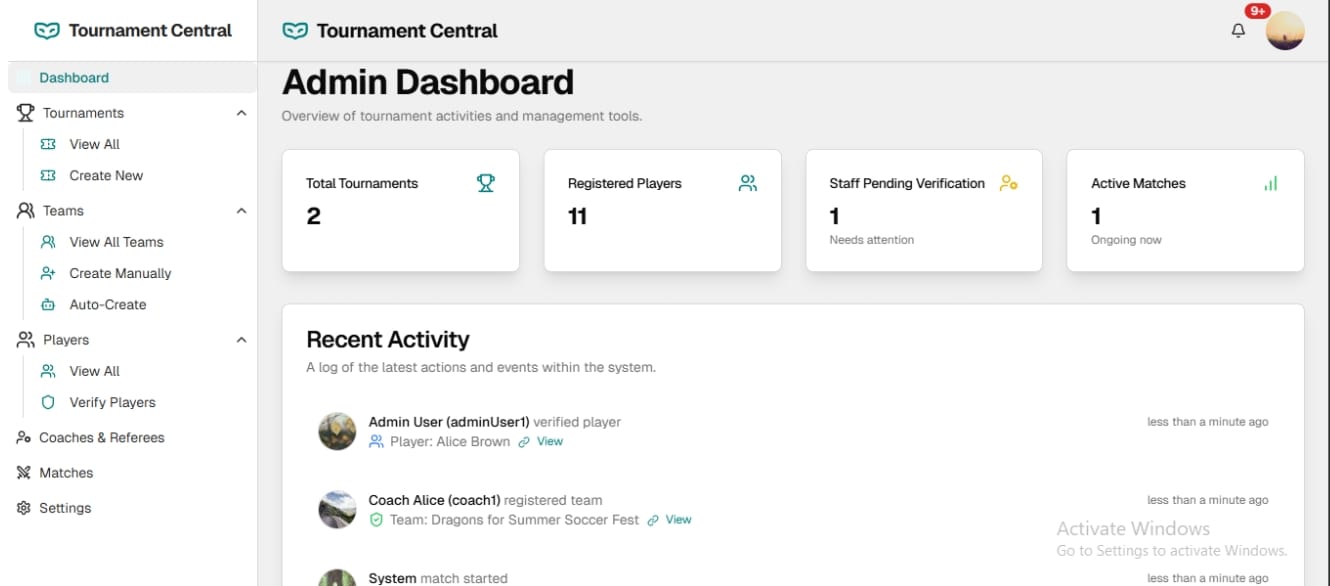Collapse the Players section chevron
The height and width of the screenshot is (586, 1330).
(x=241, y=340)
